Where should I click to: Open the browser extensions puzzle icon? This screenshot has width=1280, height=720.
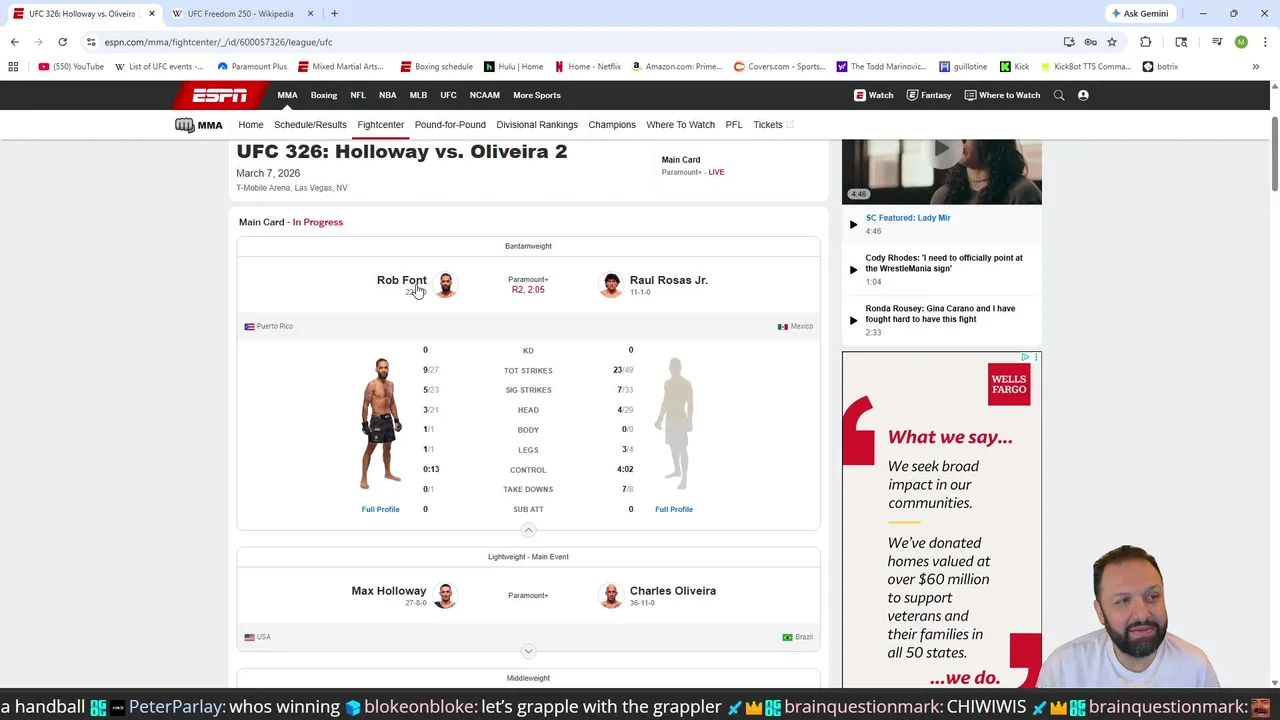(1145, 42)
